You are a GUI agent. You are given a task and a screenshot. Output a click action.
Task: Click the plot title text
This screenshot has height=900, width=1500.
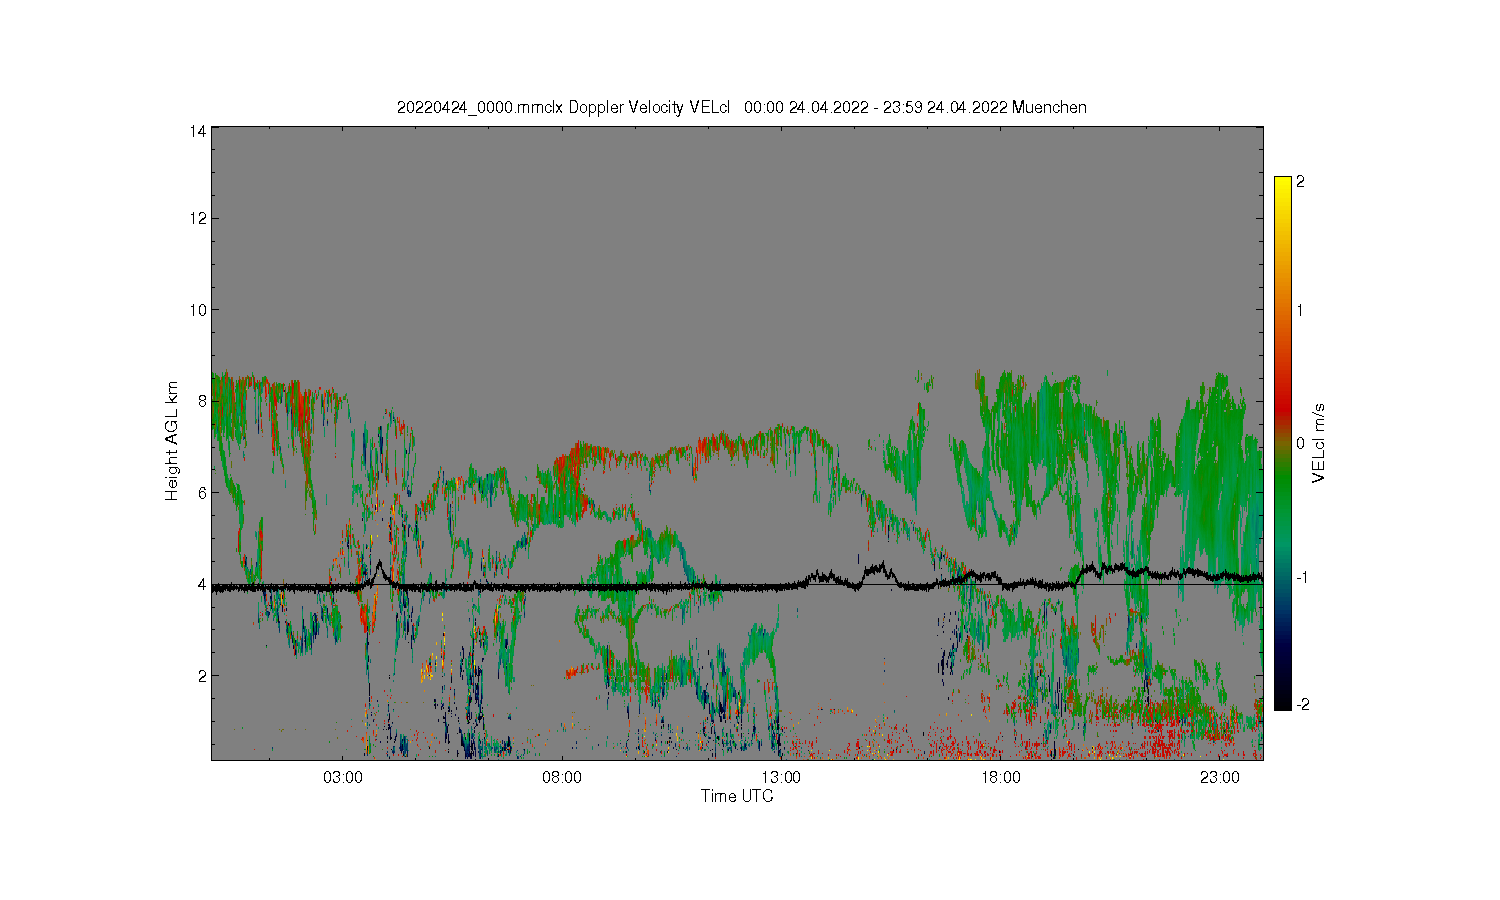741,107
